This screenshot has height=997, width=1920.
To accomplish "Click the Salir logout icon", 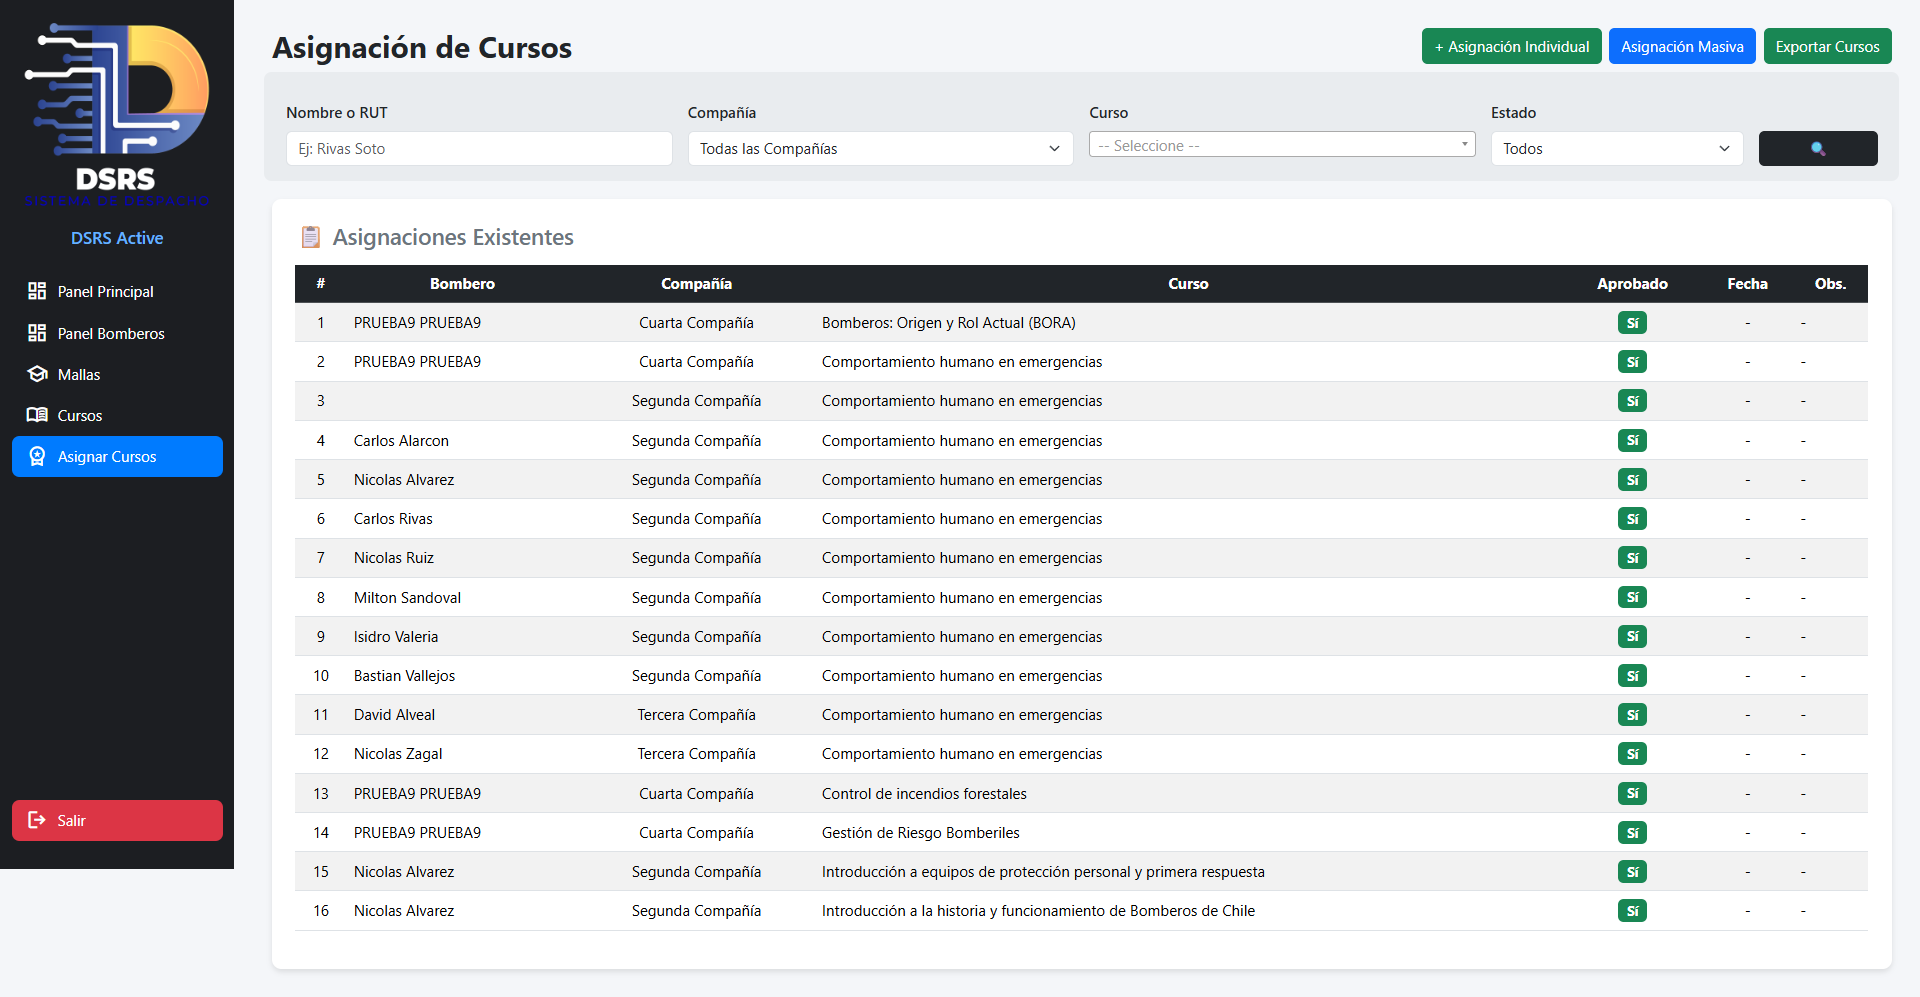I will point(37,820).
